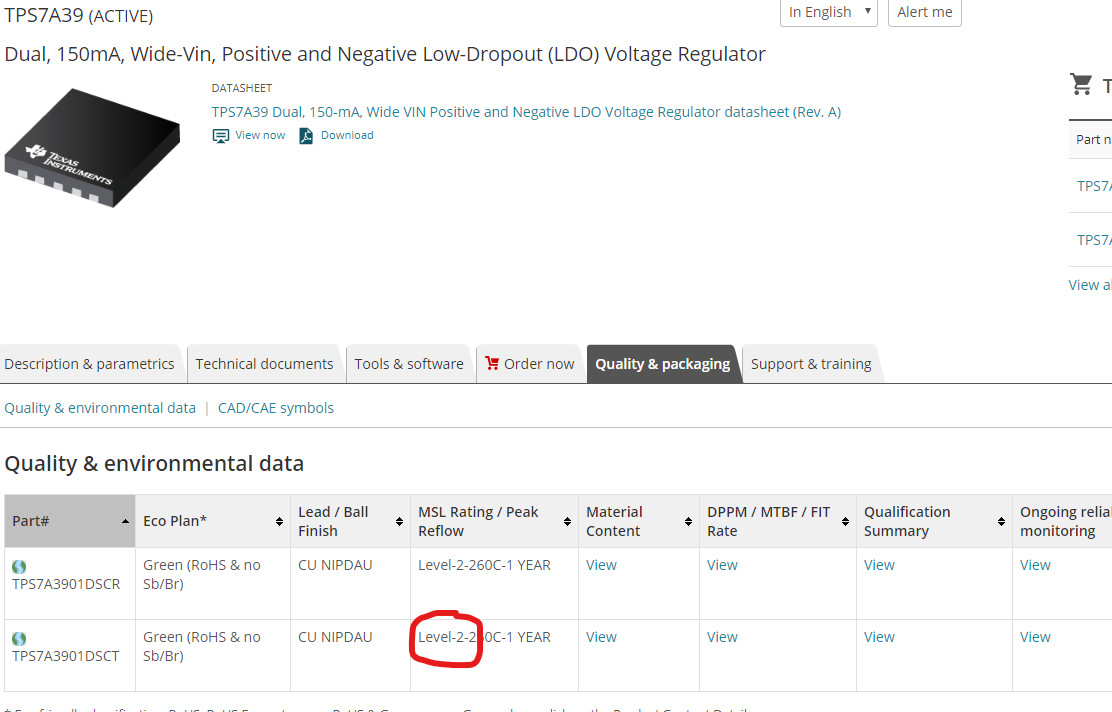View Ongoing reliability monitoring for TPS7A3901DSCT

tap(1035, 638)
